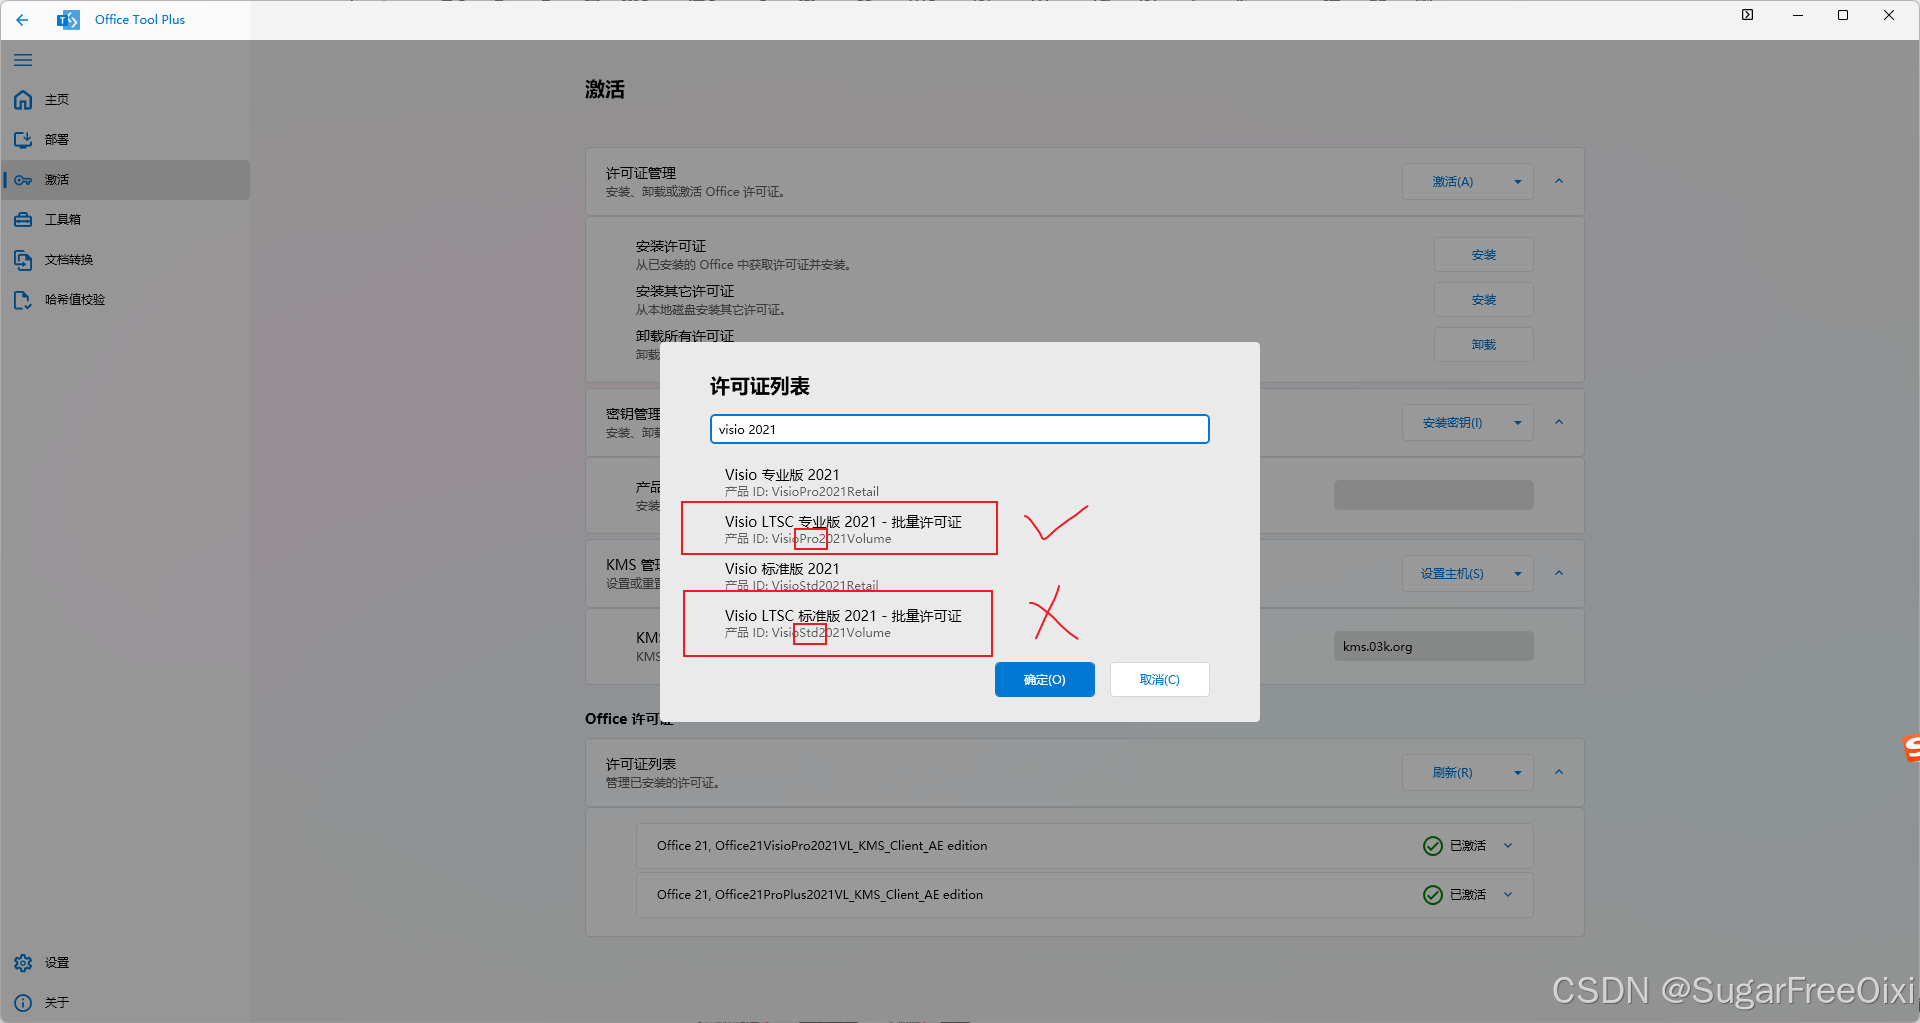Click the compact overlay title bar icon
The width and height of the screenshot is (1920, 1023).
click(x=1747, y=15)
